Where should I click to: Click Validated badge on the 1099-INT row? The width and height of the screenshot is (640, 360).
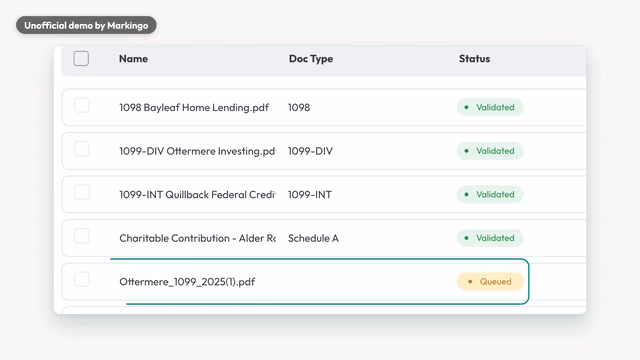coord(490,195)
